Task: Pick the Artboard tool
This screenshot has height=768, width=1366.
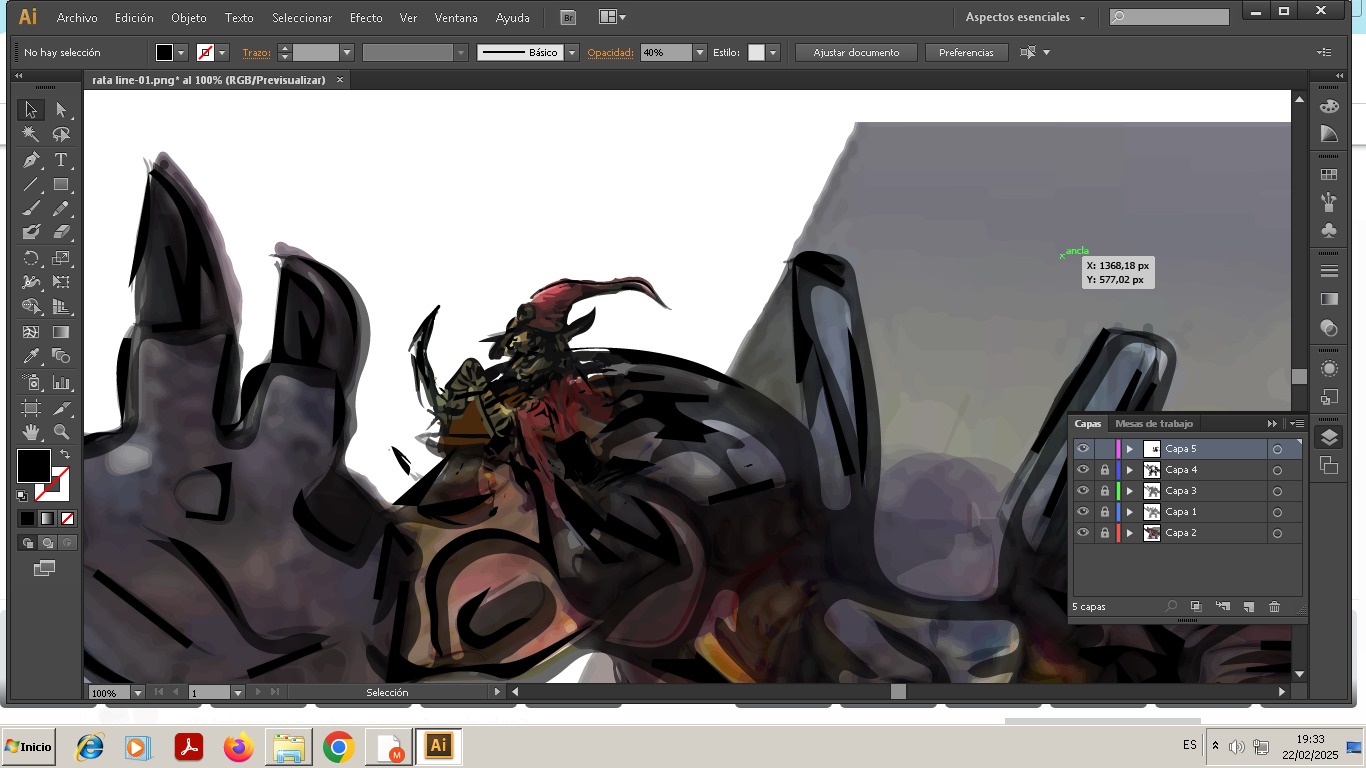Action: [x=31, y=408]
